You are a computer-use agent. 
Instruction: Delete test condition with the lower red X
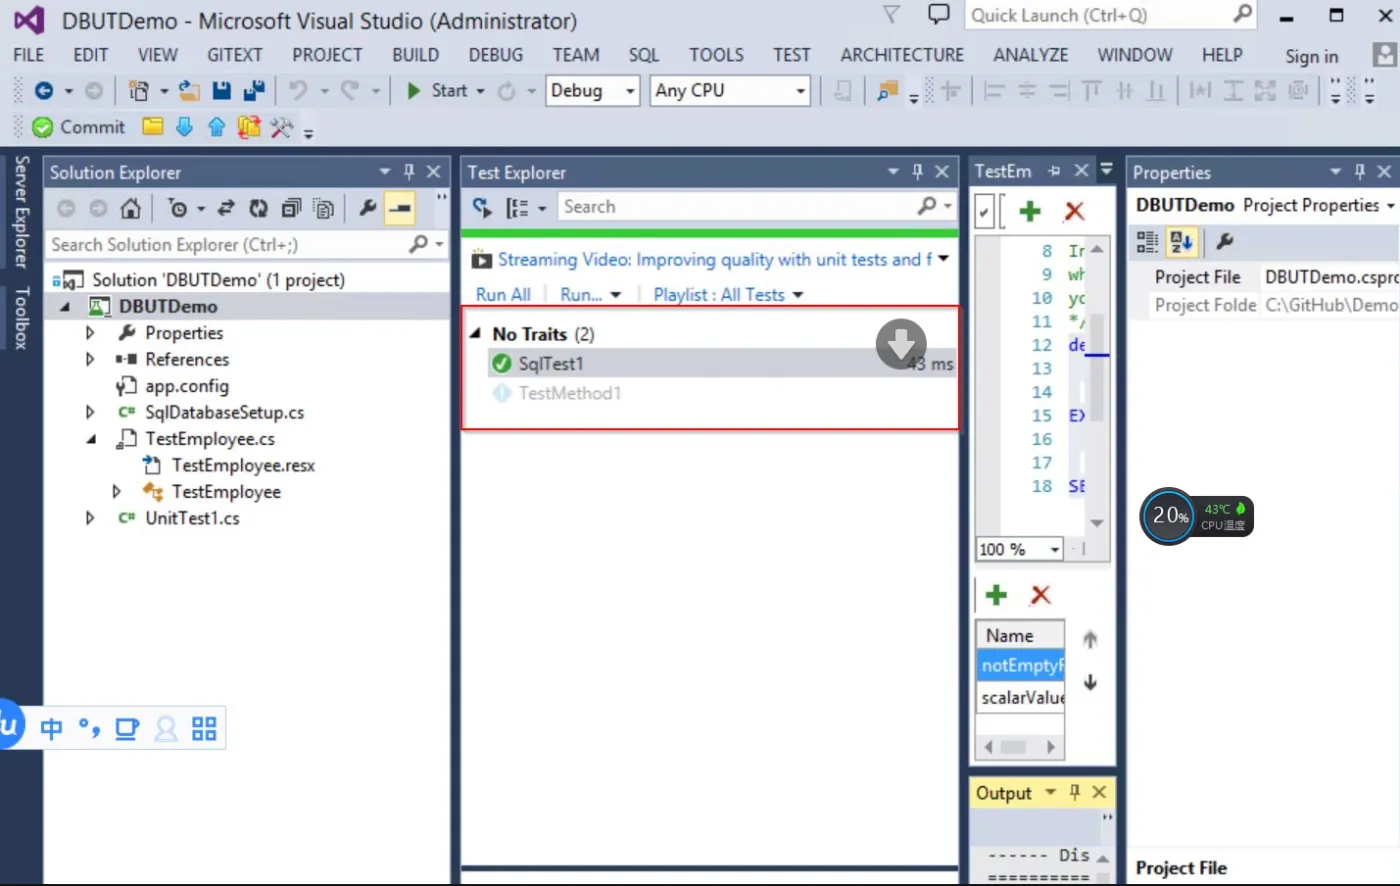click(x=1040, y=595)
